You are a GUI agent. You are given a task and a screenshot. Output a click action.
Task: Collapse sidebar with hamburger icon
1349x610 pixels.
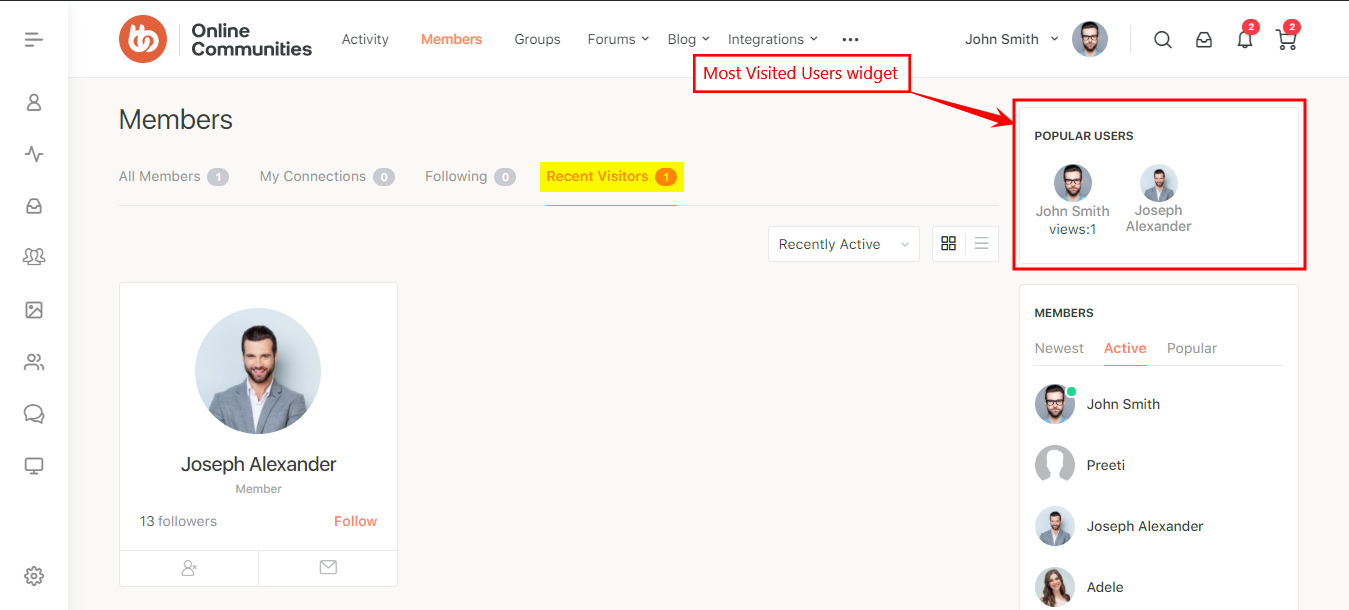(x=33, y=38)
